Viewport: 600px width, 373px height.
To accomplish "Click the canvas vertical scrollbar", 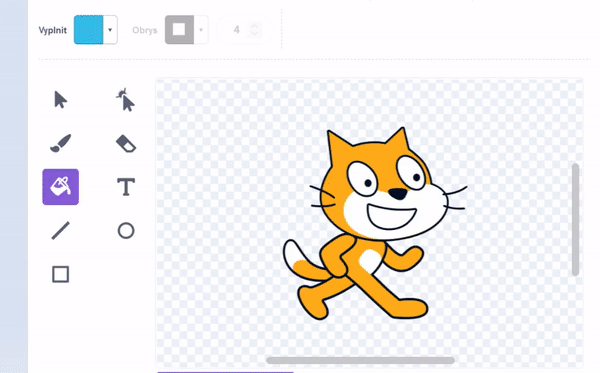I will coord(575,220).
